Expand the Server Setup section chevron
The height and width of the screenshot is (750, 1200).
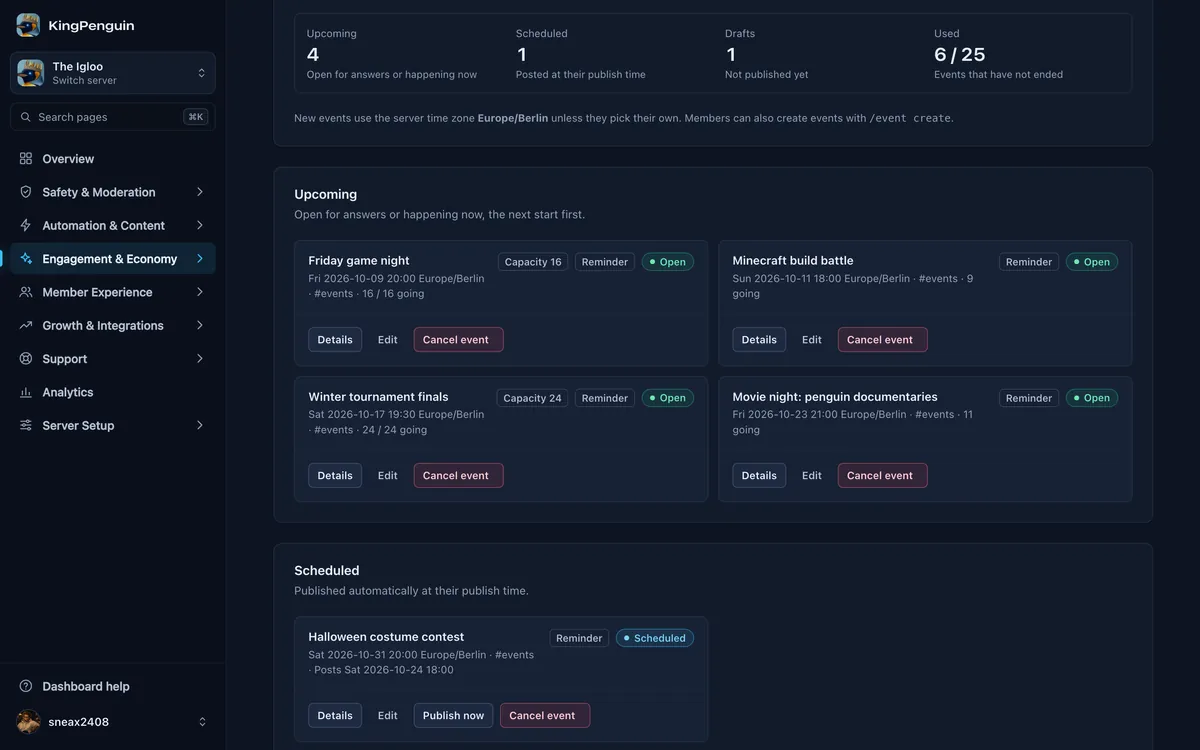point(200,426)
